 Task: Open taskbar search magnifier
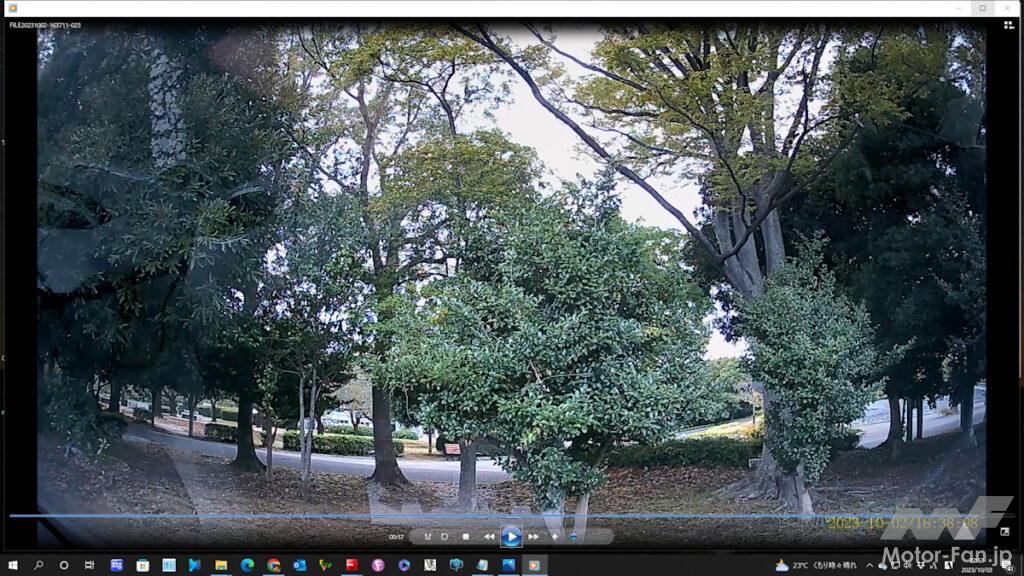(39, 565)
